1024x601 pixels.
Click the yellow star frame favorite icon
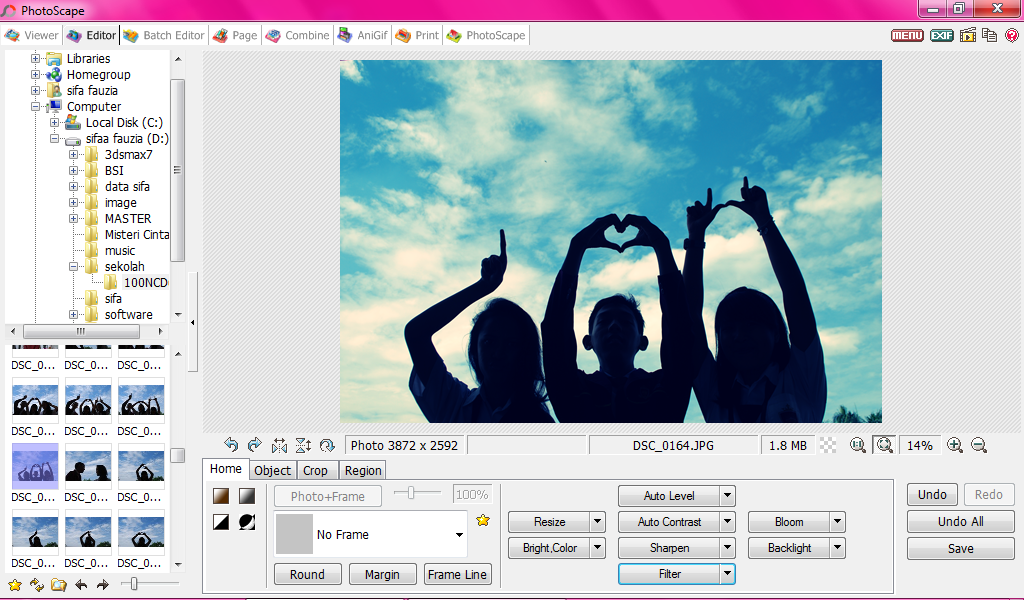pyautogui.click(x=483, y=521)
